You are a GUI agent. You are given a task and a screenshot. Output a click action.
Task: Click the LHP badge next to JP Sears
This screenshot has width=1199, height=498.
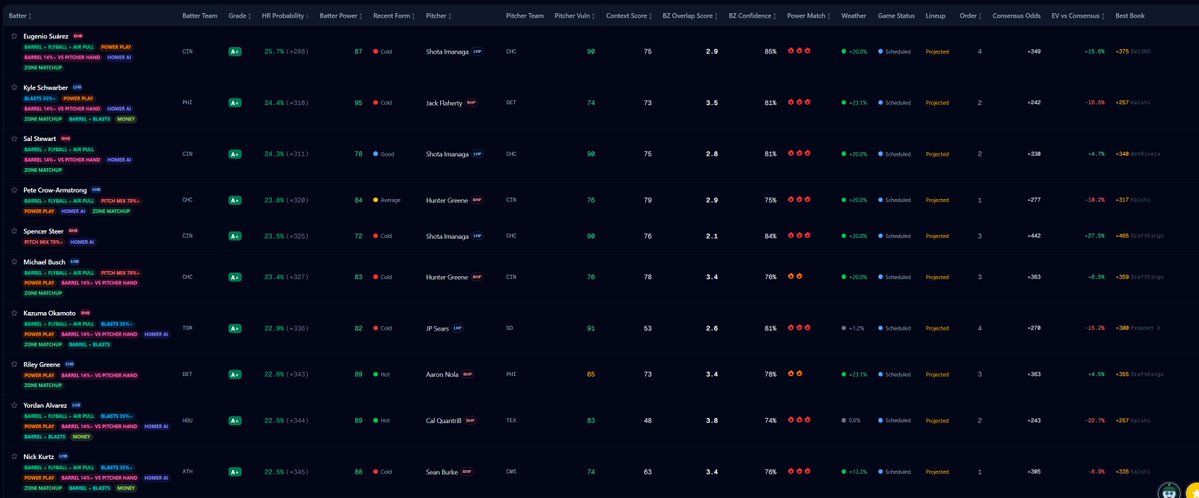[x=457, y=328]
